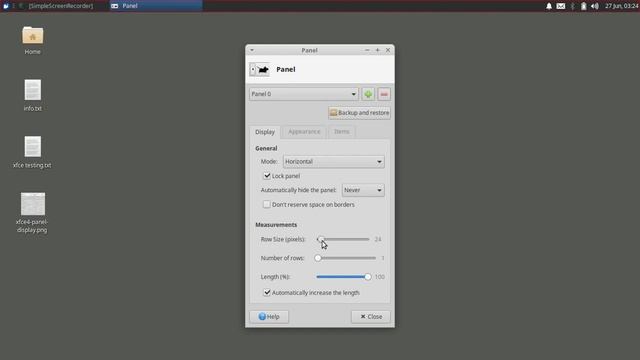Open the battery power indicator
Image resolution: width=640 pixels, height=360 pixels.
[x=584, y=6]
